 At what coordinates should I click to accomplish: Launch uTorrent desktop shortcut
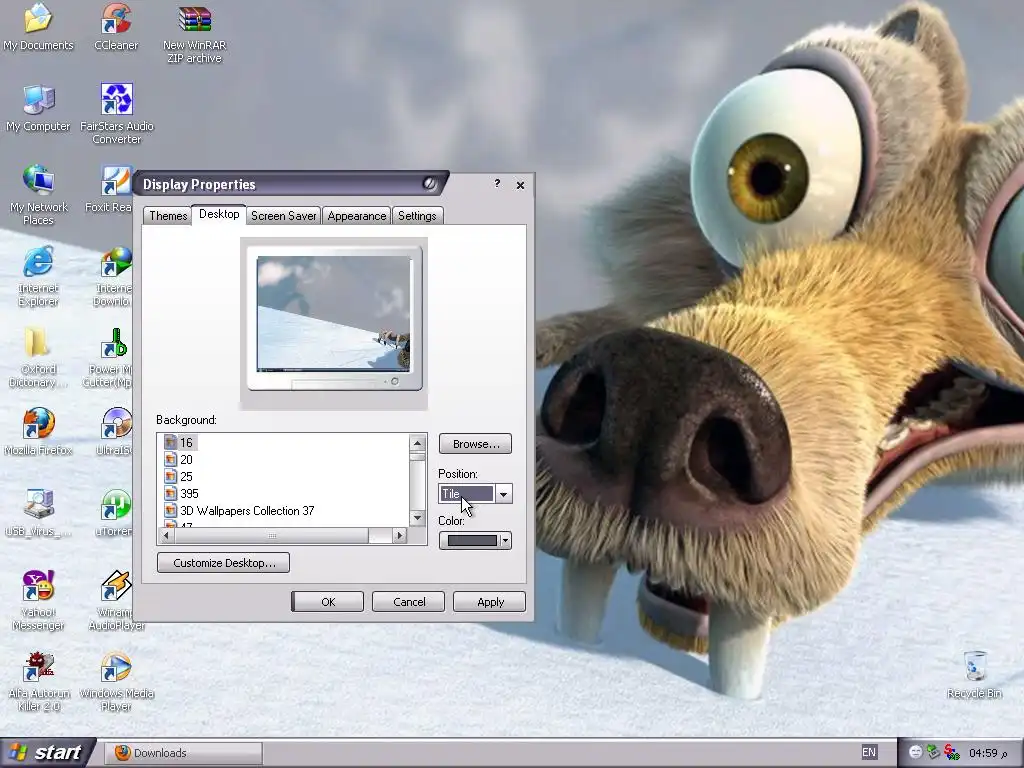coord(114,513)
